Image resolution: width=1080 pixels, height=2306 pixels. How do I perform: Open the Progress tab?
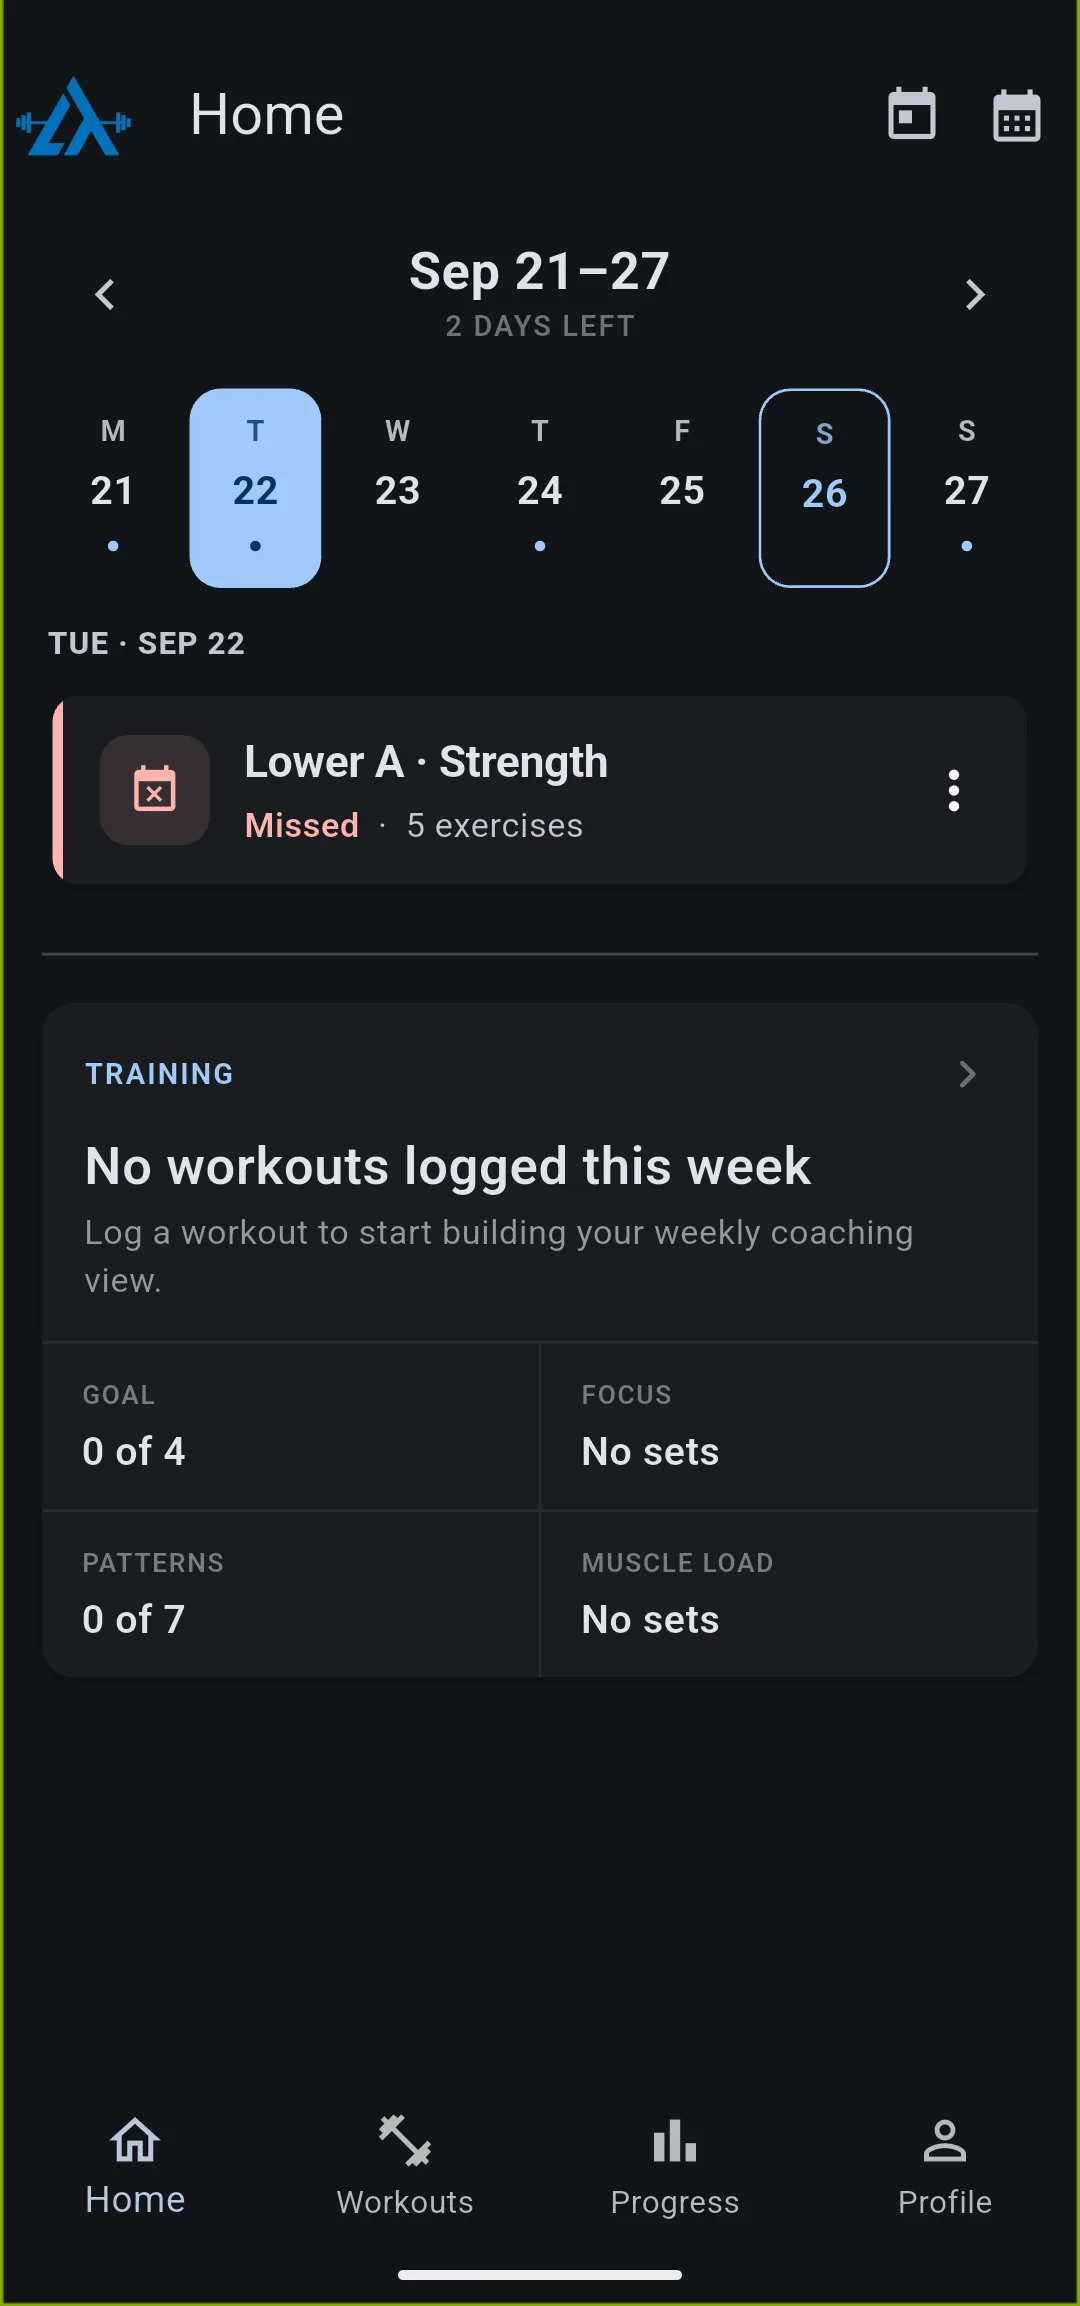675,2165
